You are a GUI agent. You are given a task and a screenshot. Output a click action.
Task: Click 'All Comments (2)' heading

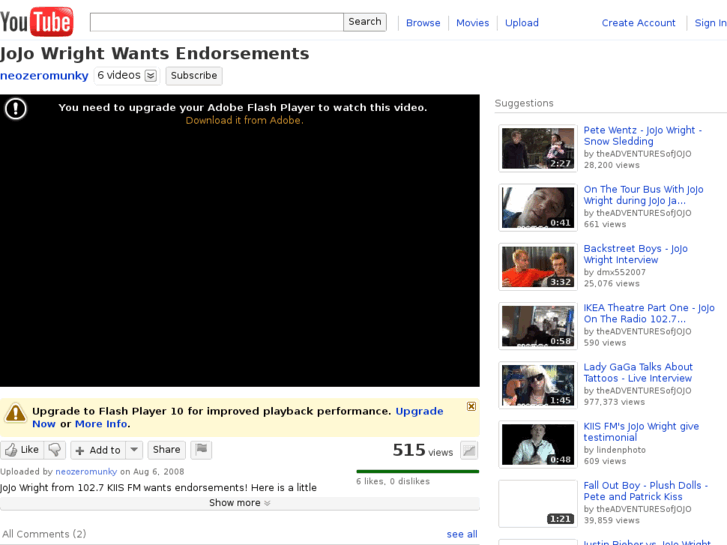click(44, 534)
